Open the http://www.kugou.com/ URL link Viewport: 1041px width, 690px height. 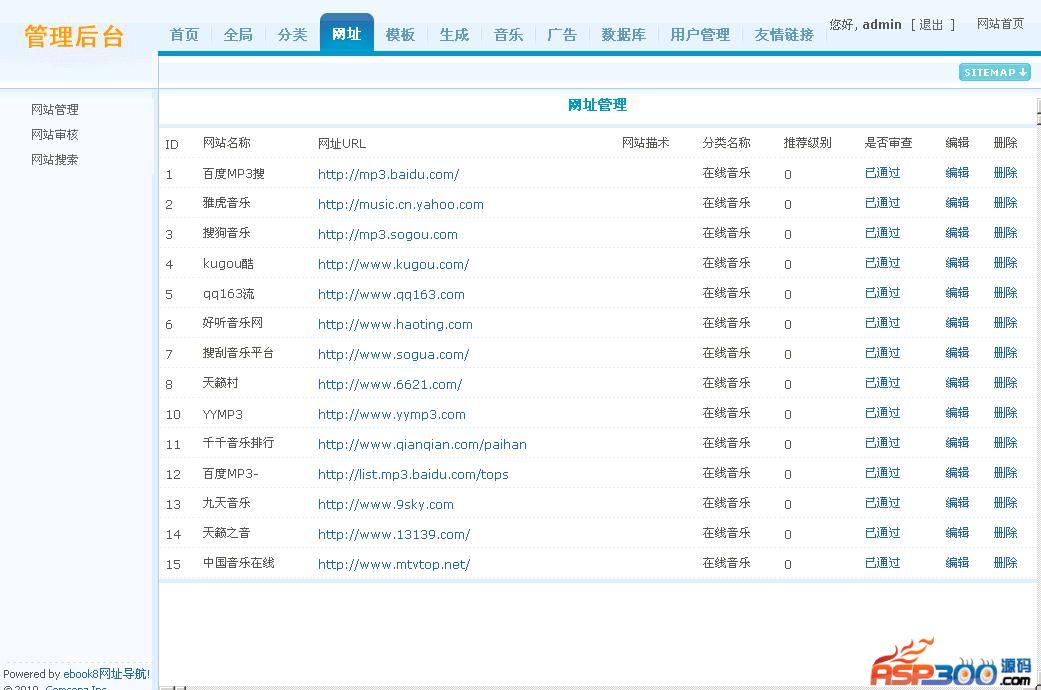[393, 264]
